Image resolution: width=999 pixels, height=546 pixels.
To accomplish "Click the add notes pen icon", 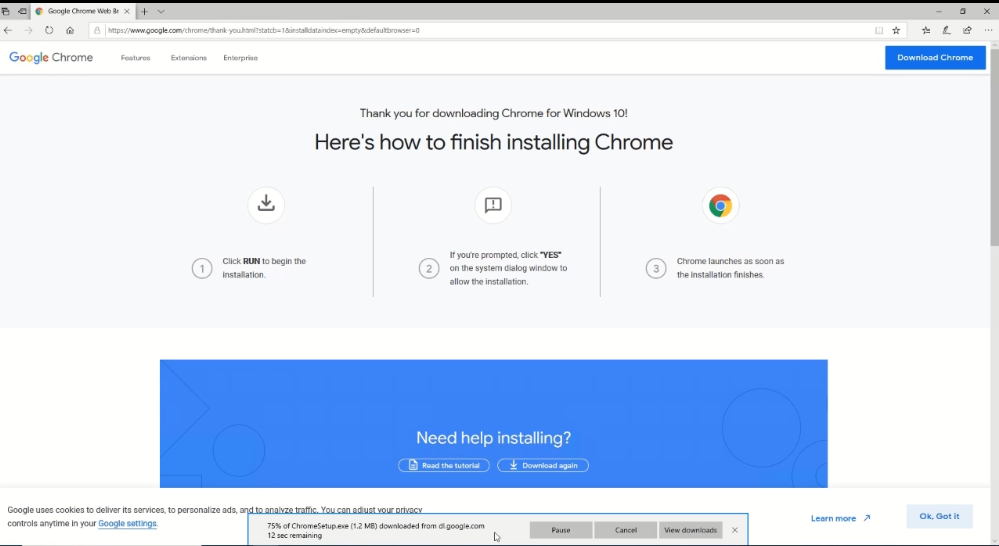I will point(946,30).
